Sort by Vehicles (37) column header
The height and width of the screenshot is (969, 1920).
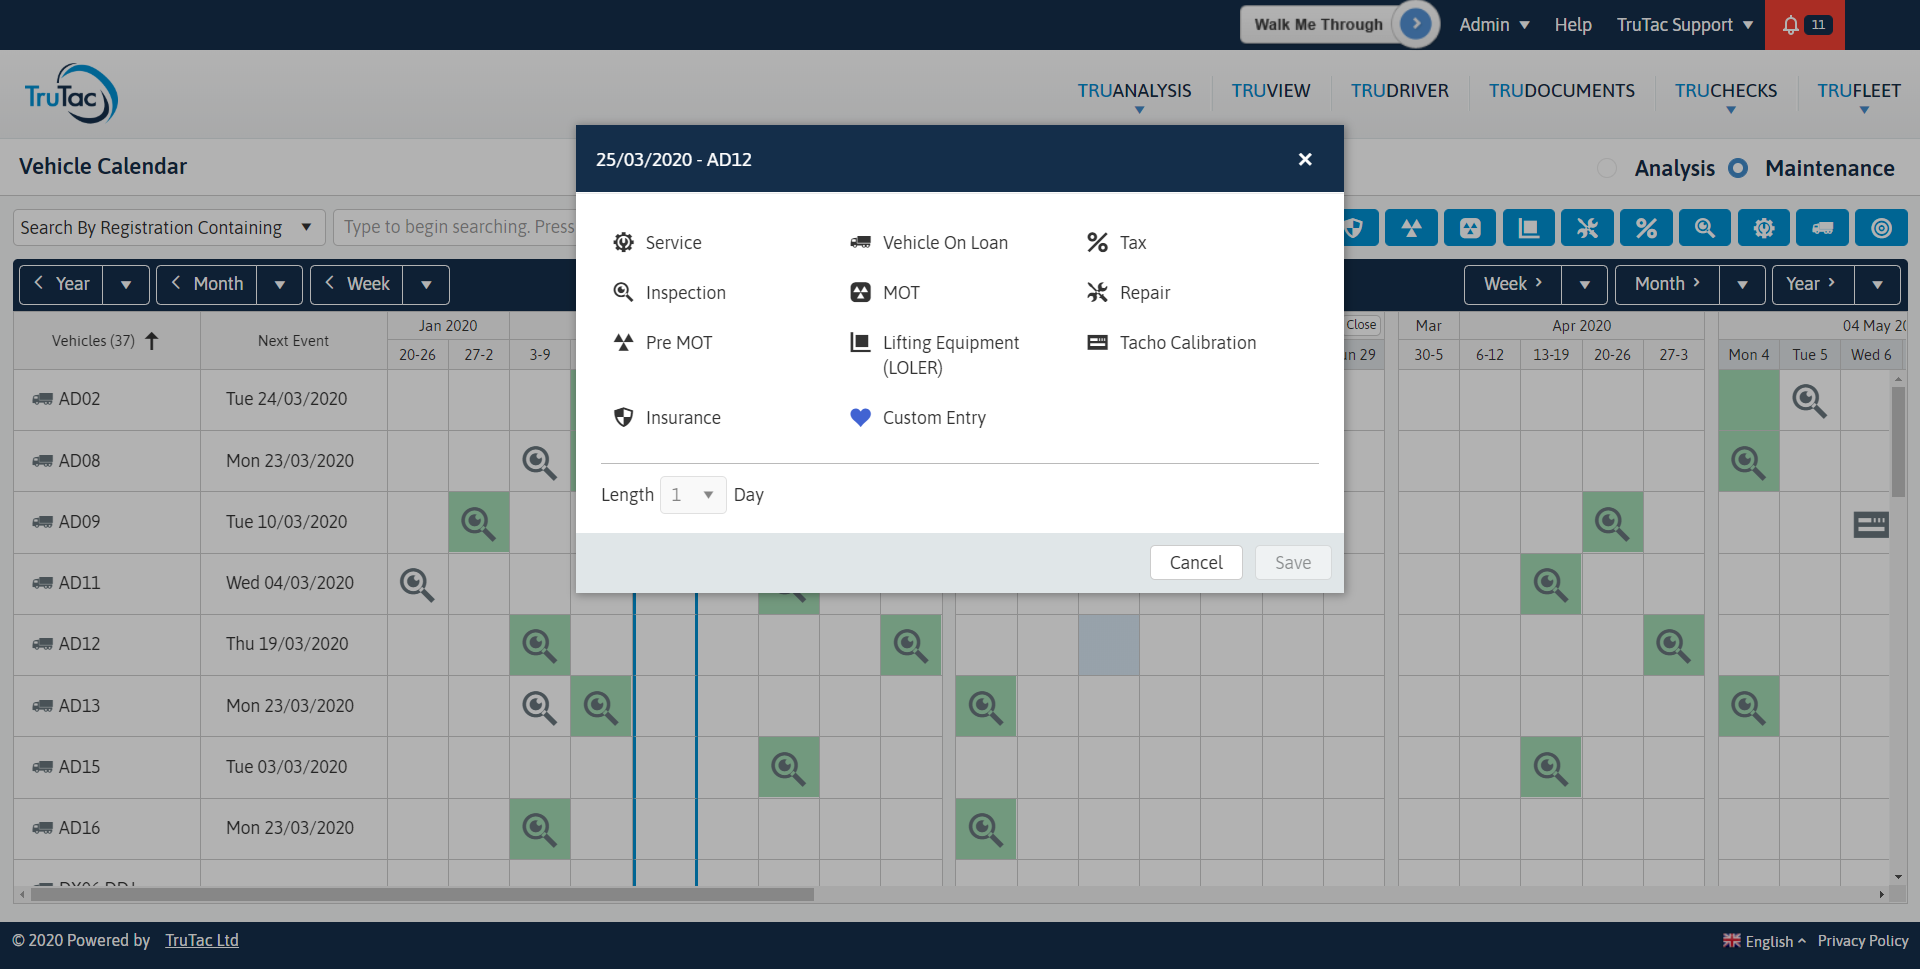coord(105,341)
